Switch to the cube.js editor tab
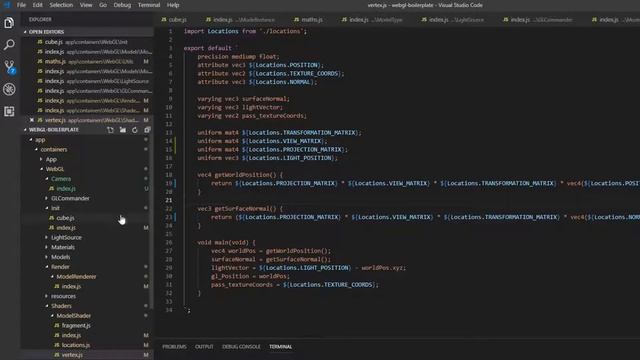The width and height of the screenshot is (640, 360). click(175, 20)
